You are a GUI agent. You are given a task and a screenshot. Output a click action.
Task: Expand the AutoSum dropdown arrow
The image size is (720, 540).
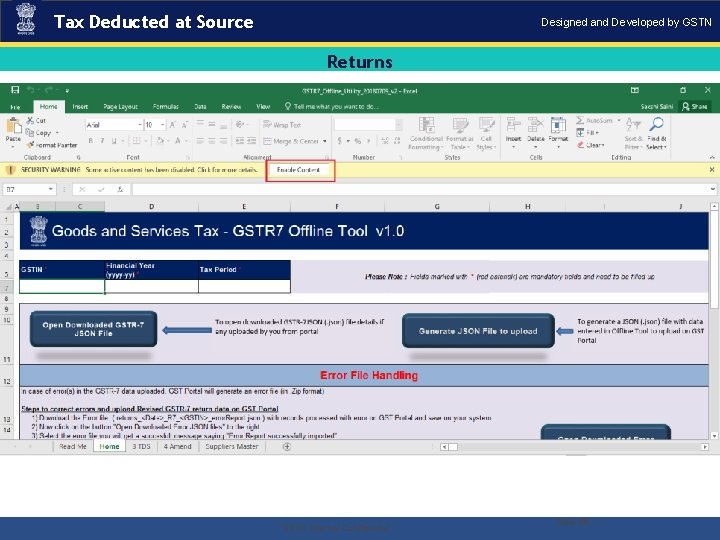click(619, 120)
